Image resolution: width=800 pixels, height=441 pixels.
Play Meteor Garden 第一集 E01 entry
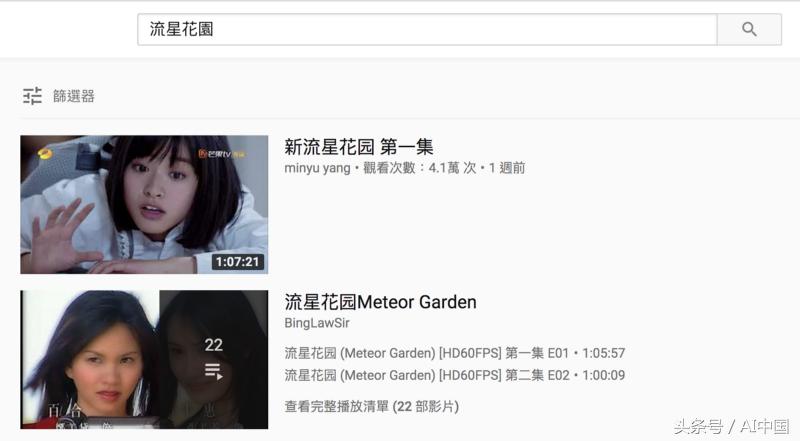(455, 353)
